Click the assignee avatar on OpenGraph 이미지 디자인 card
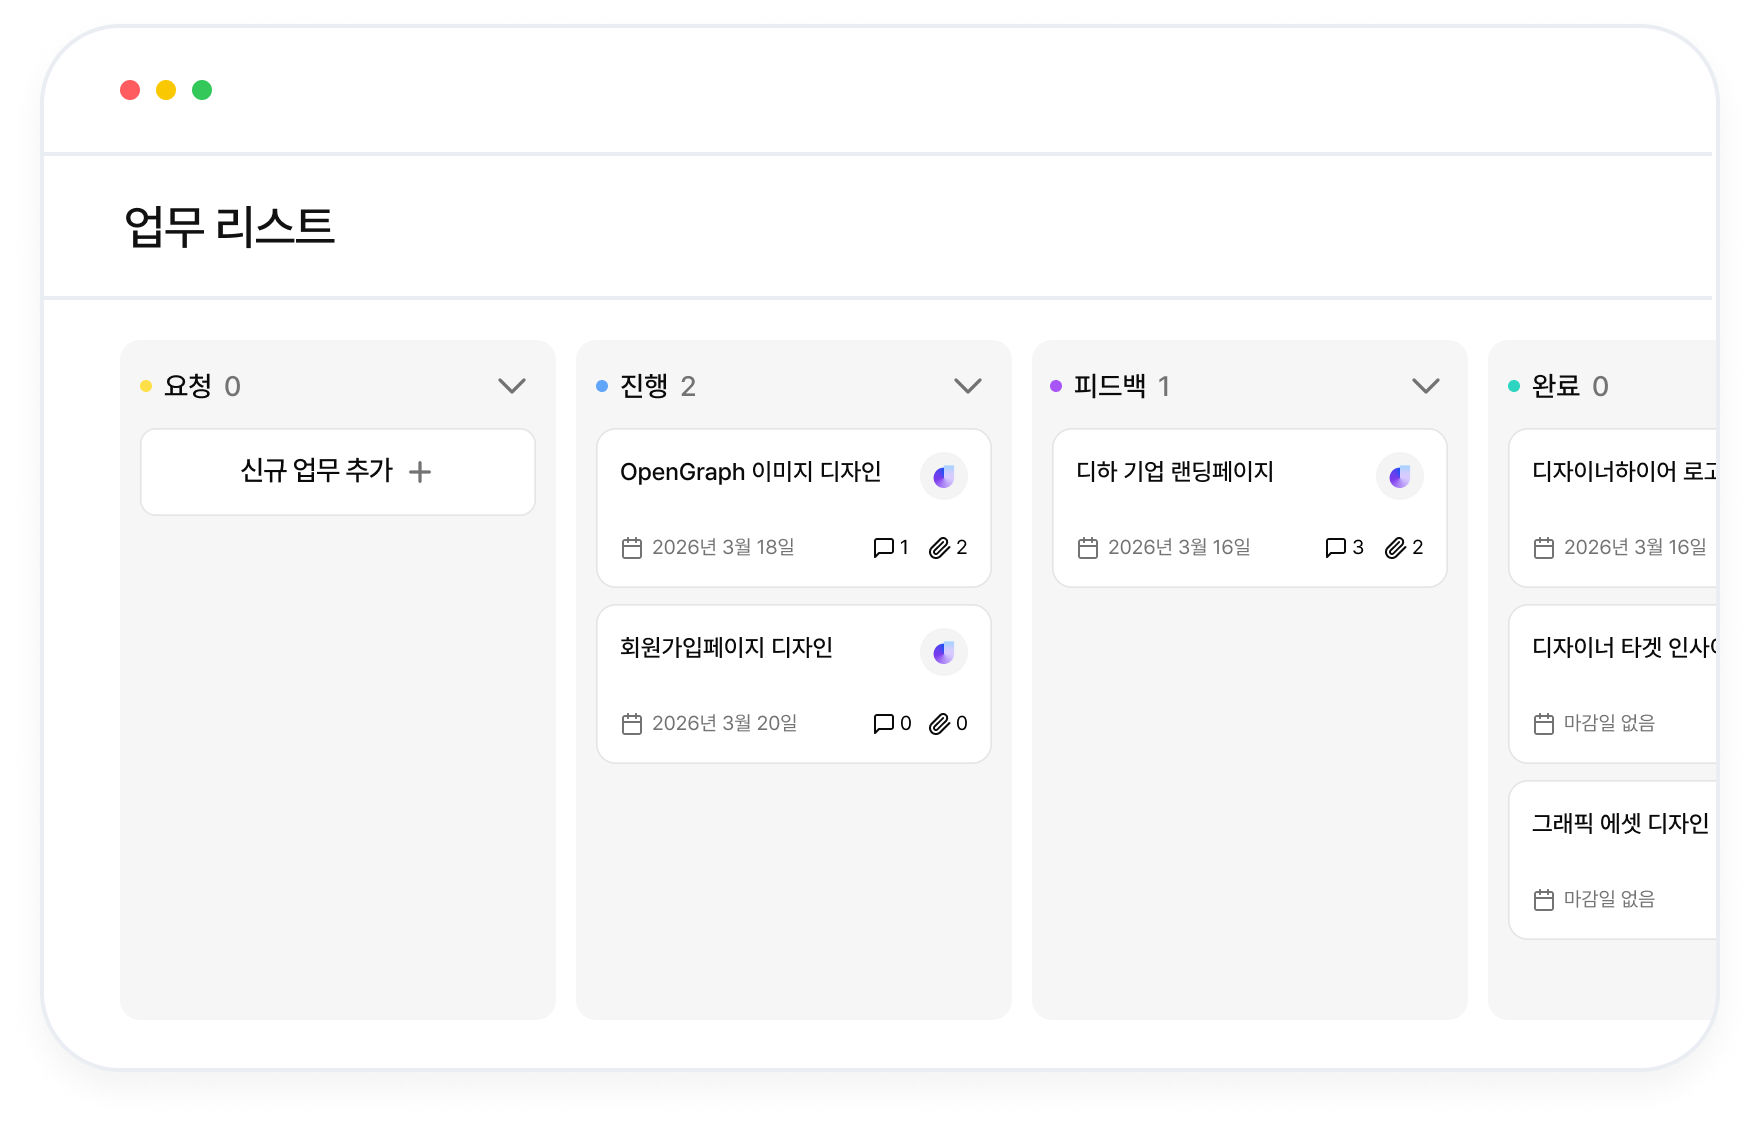 tap(944, 476)
